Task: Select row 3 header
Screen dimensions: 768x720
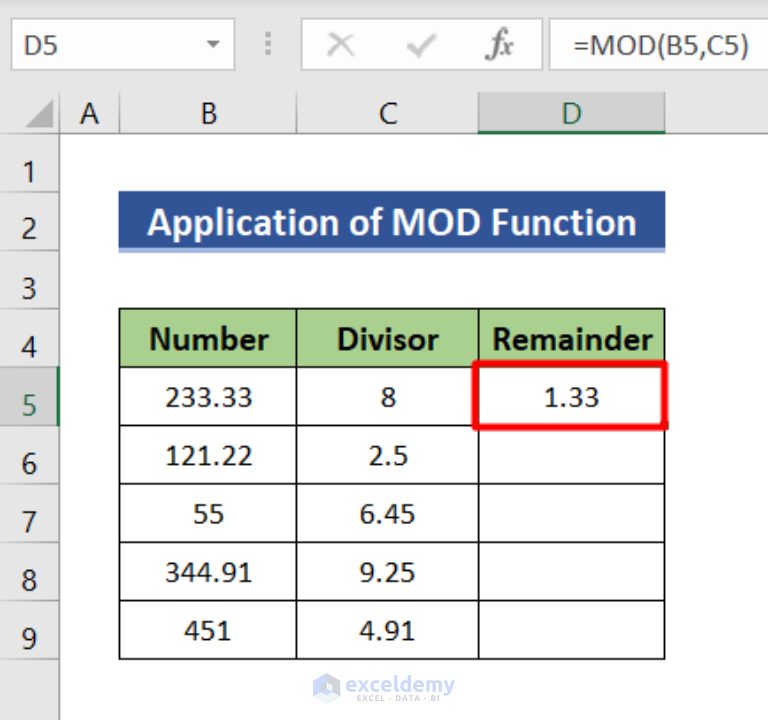Action: 29,280
